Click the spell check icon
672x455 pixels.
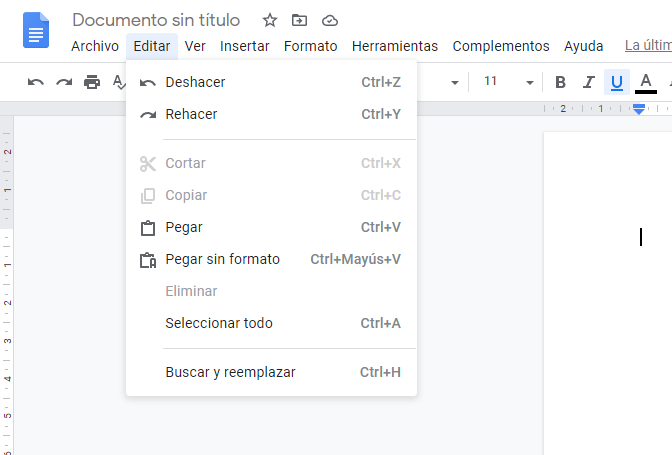(119, 82)
